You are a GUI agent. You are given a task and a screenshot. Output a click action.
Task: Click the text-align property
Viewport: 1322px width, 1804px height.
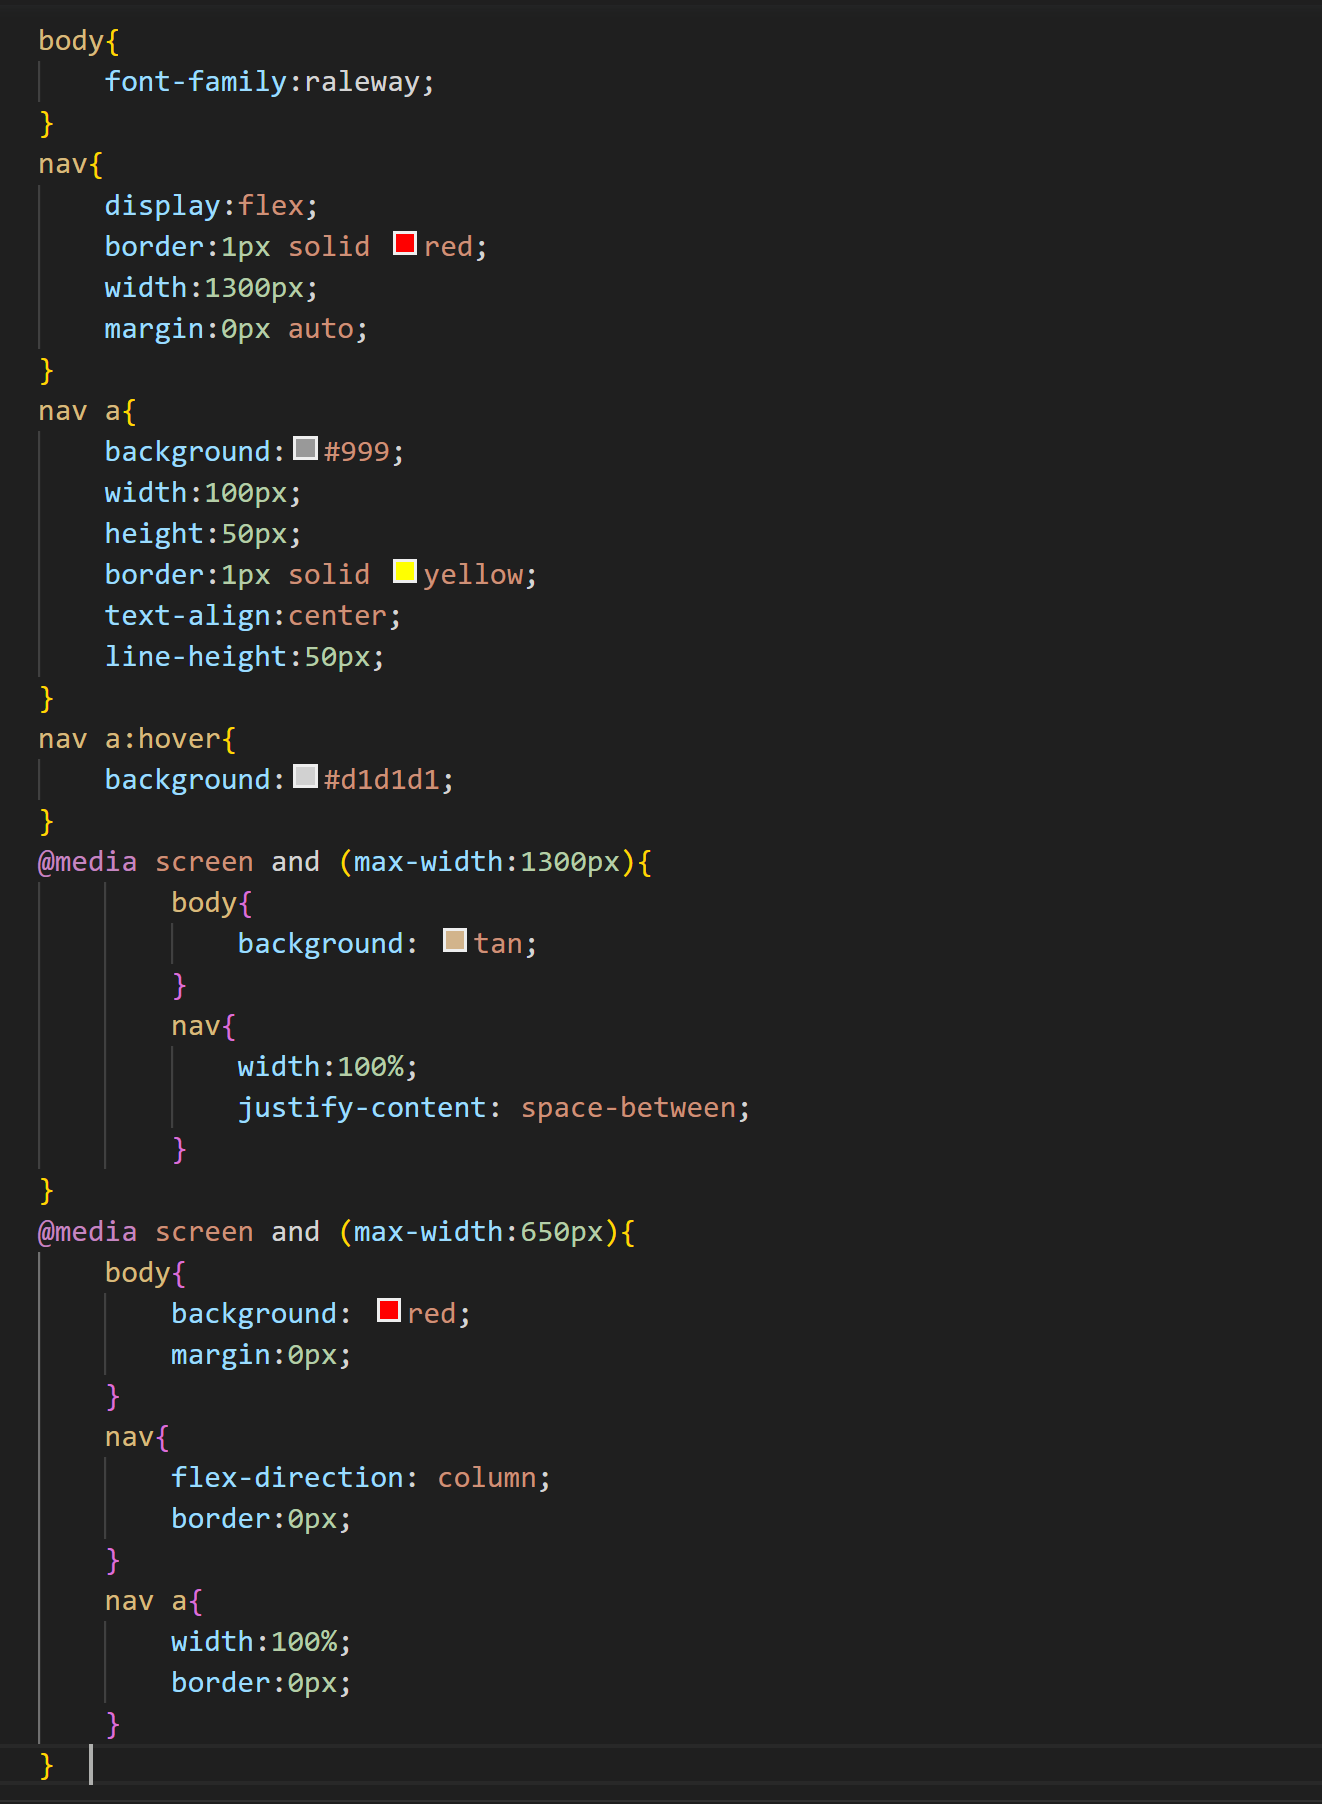[188, 616]
